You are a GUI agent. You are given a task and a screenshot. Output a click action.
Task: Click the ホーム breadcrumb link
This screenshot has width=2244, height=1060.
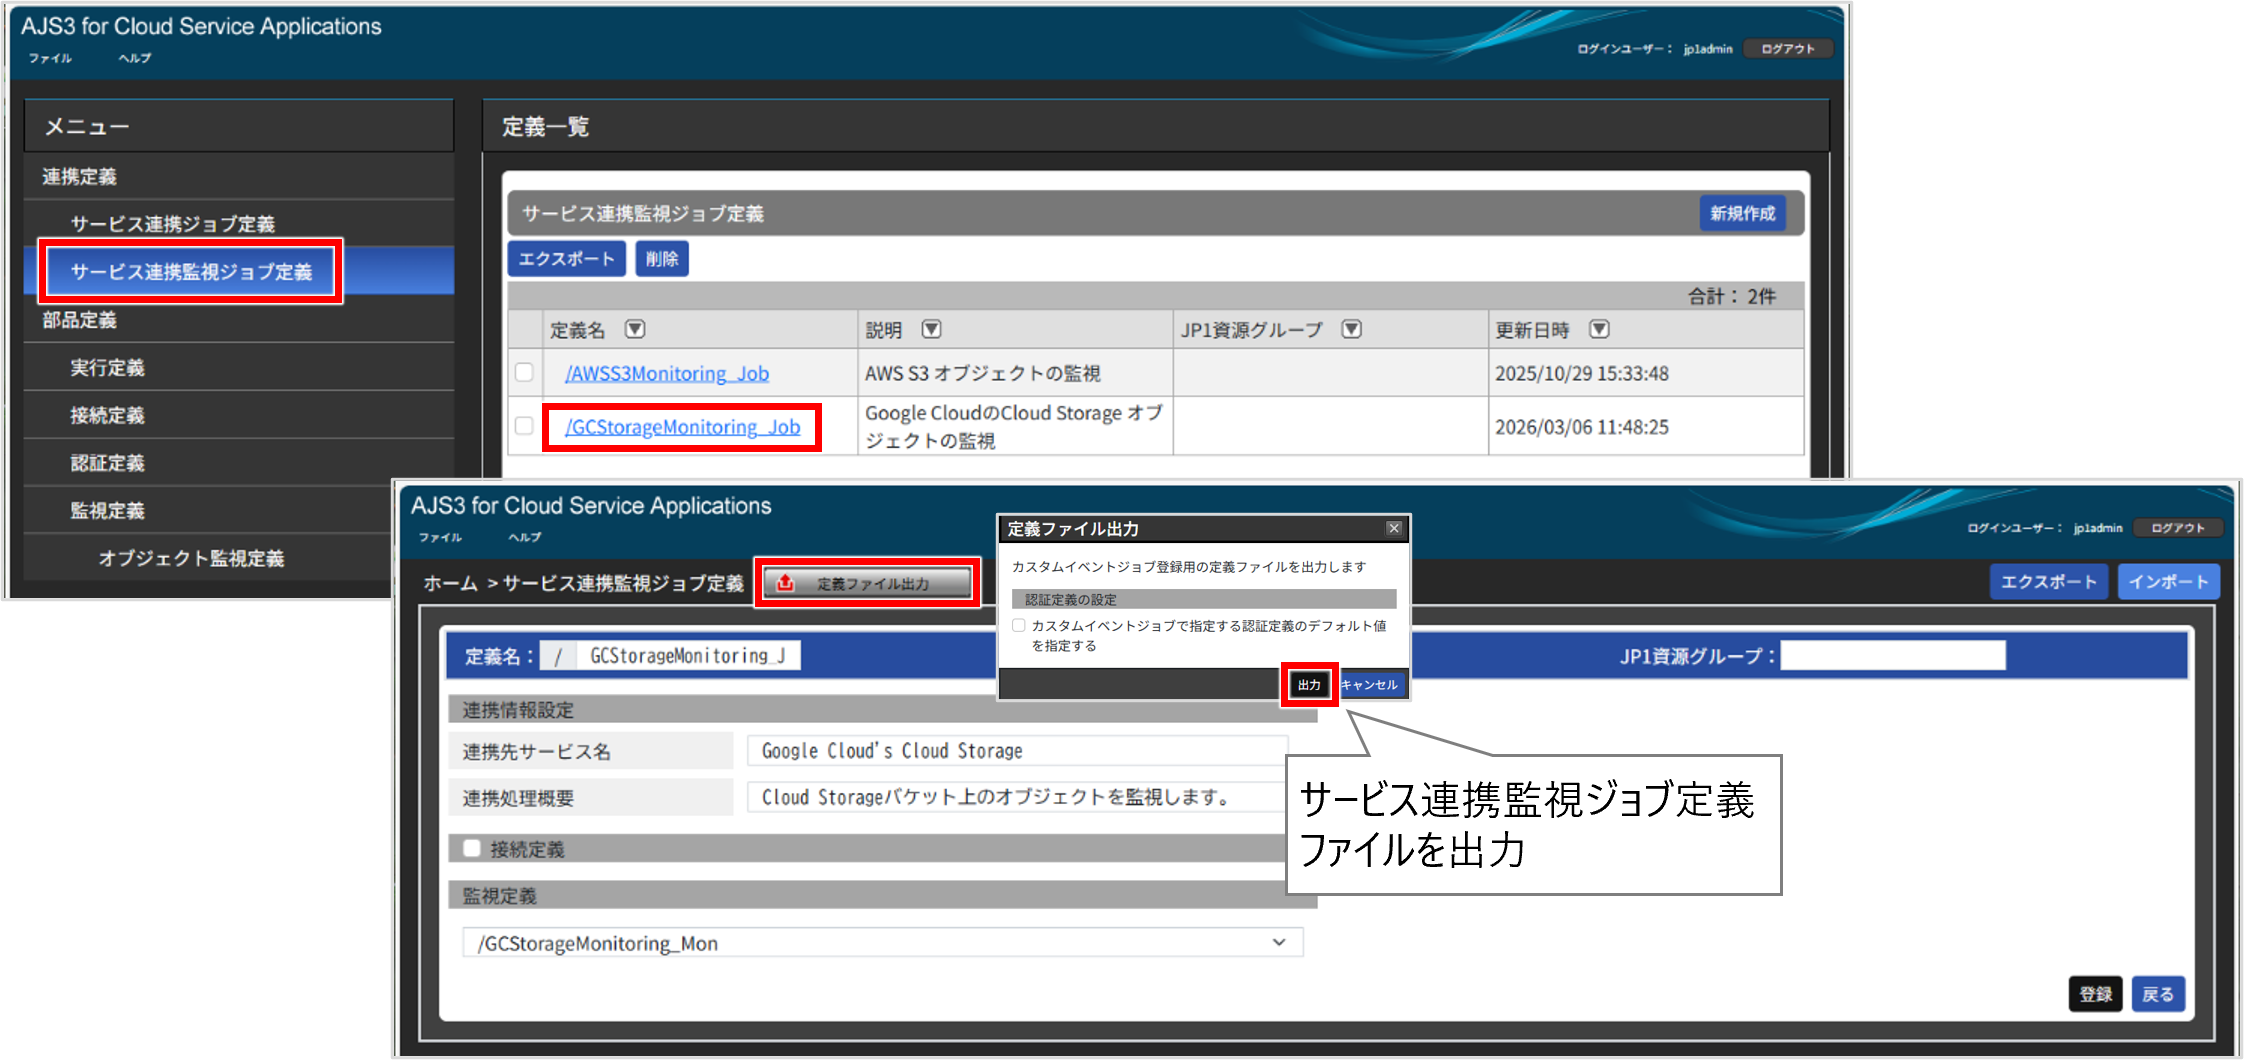(450, 583)
